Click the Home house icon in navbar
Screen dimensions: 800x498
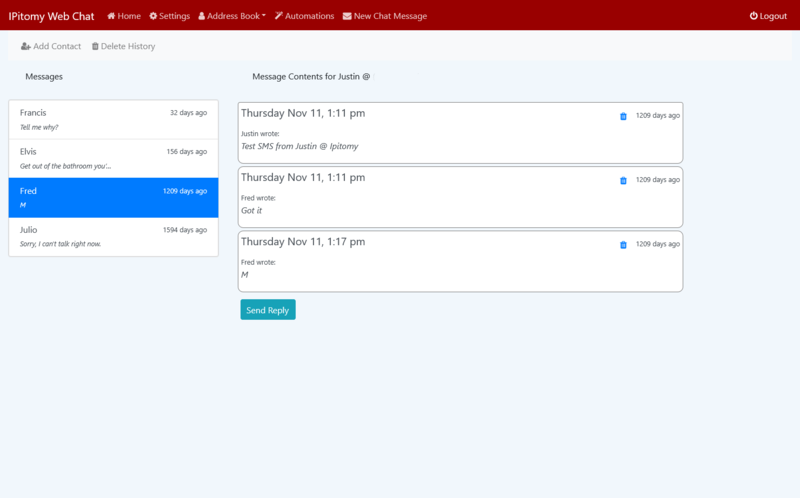tap(111, 16)
